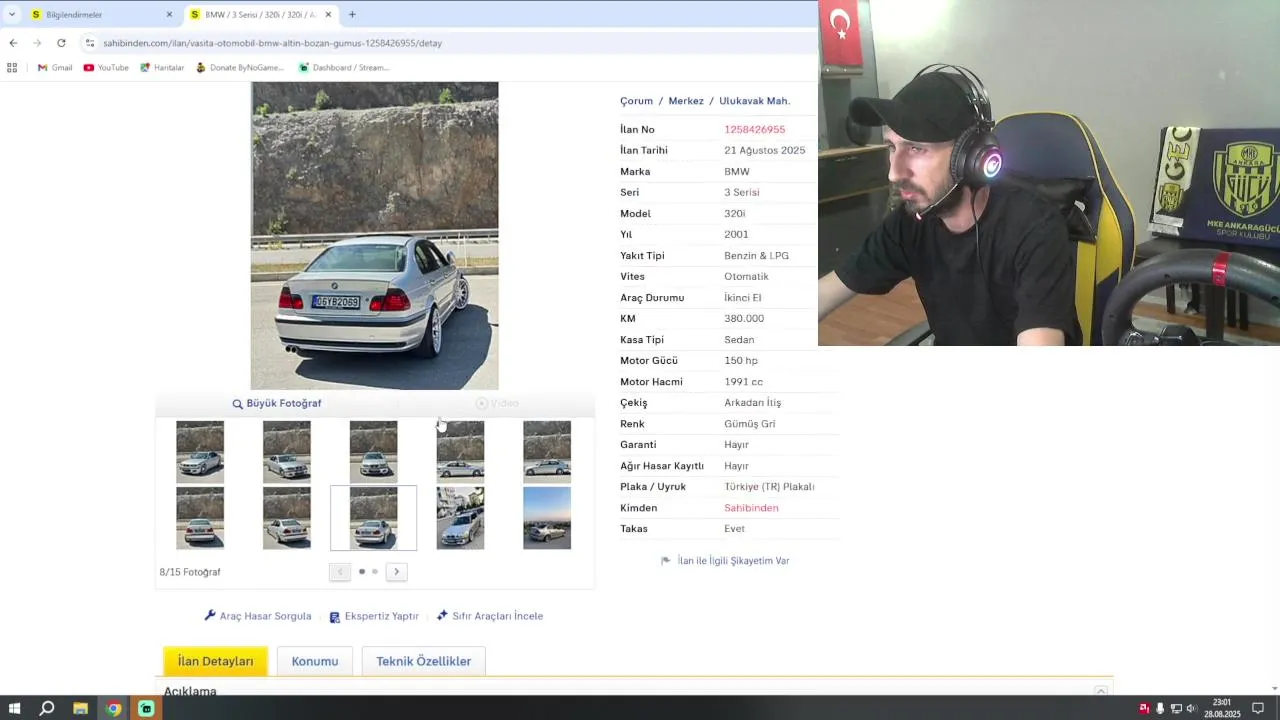The width and height of the screenshot is (1280, 720).
Task: Select the third thumbnail in top row
Action: point(373,452)
